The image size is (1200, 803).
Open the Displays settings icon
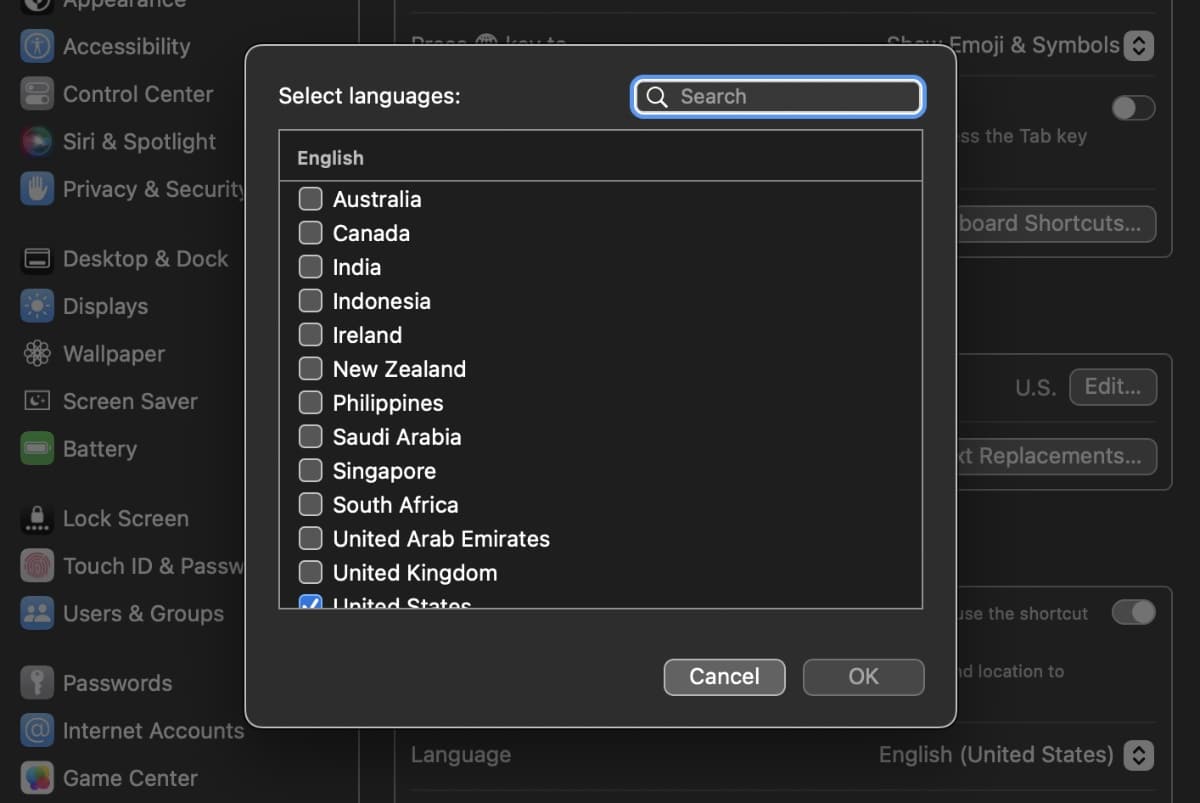[37, 306]
